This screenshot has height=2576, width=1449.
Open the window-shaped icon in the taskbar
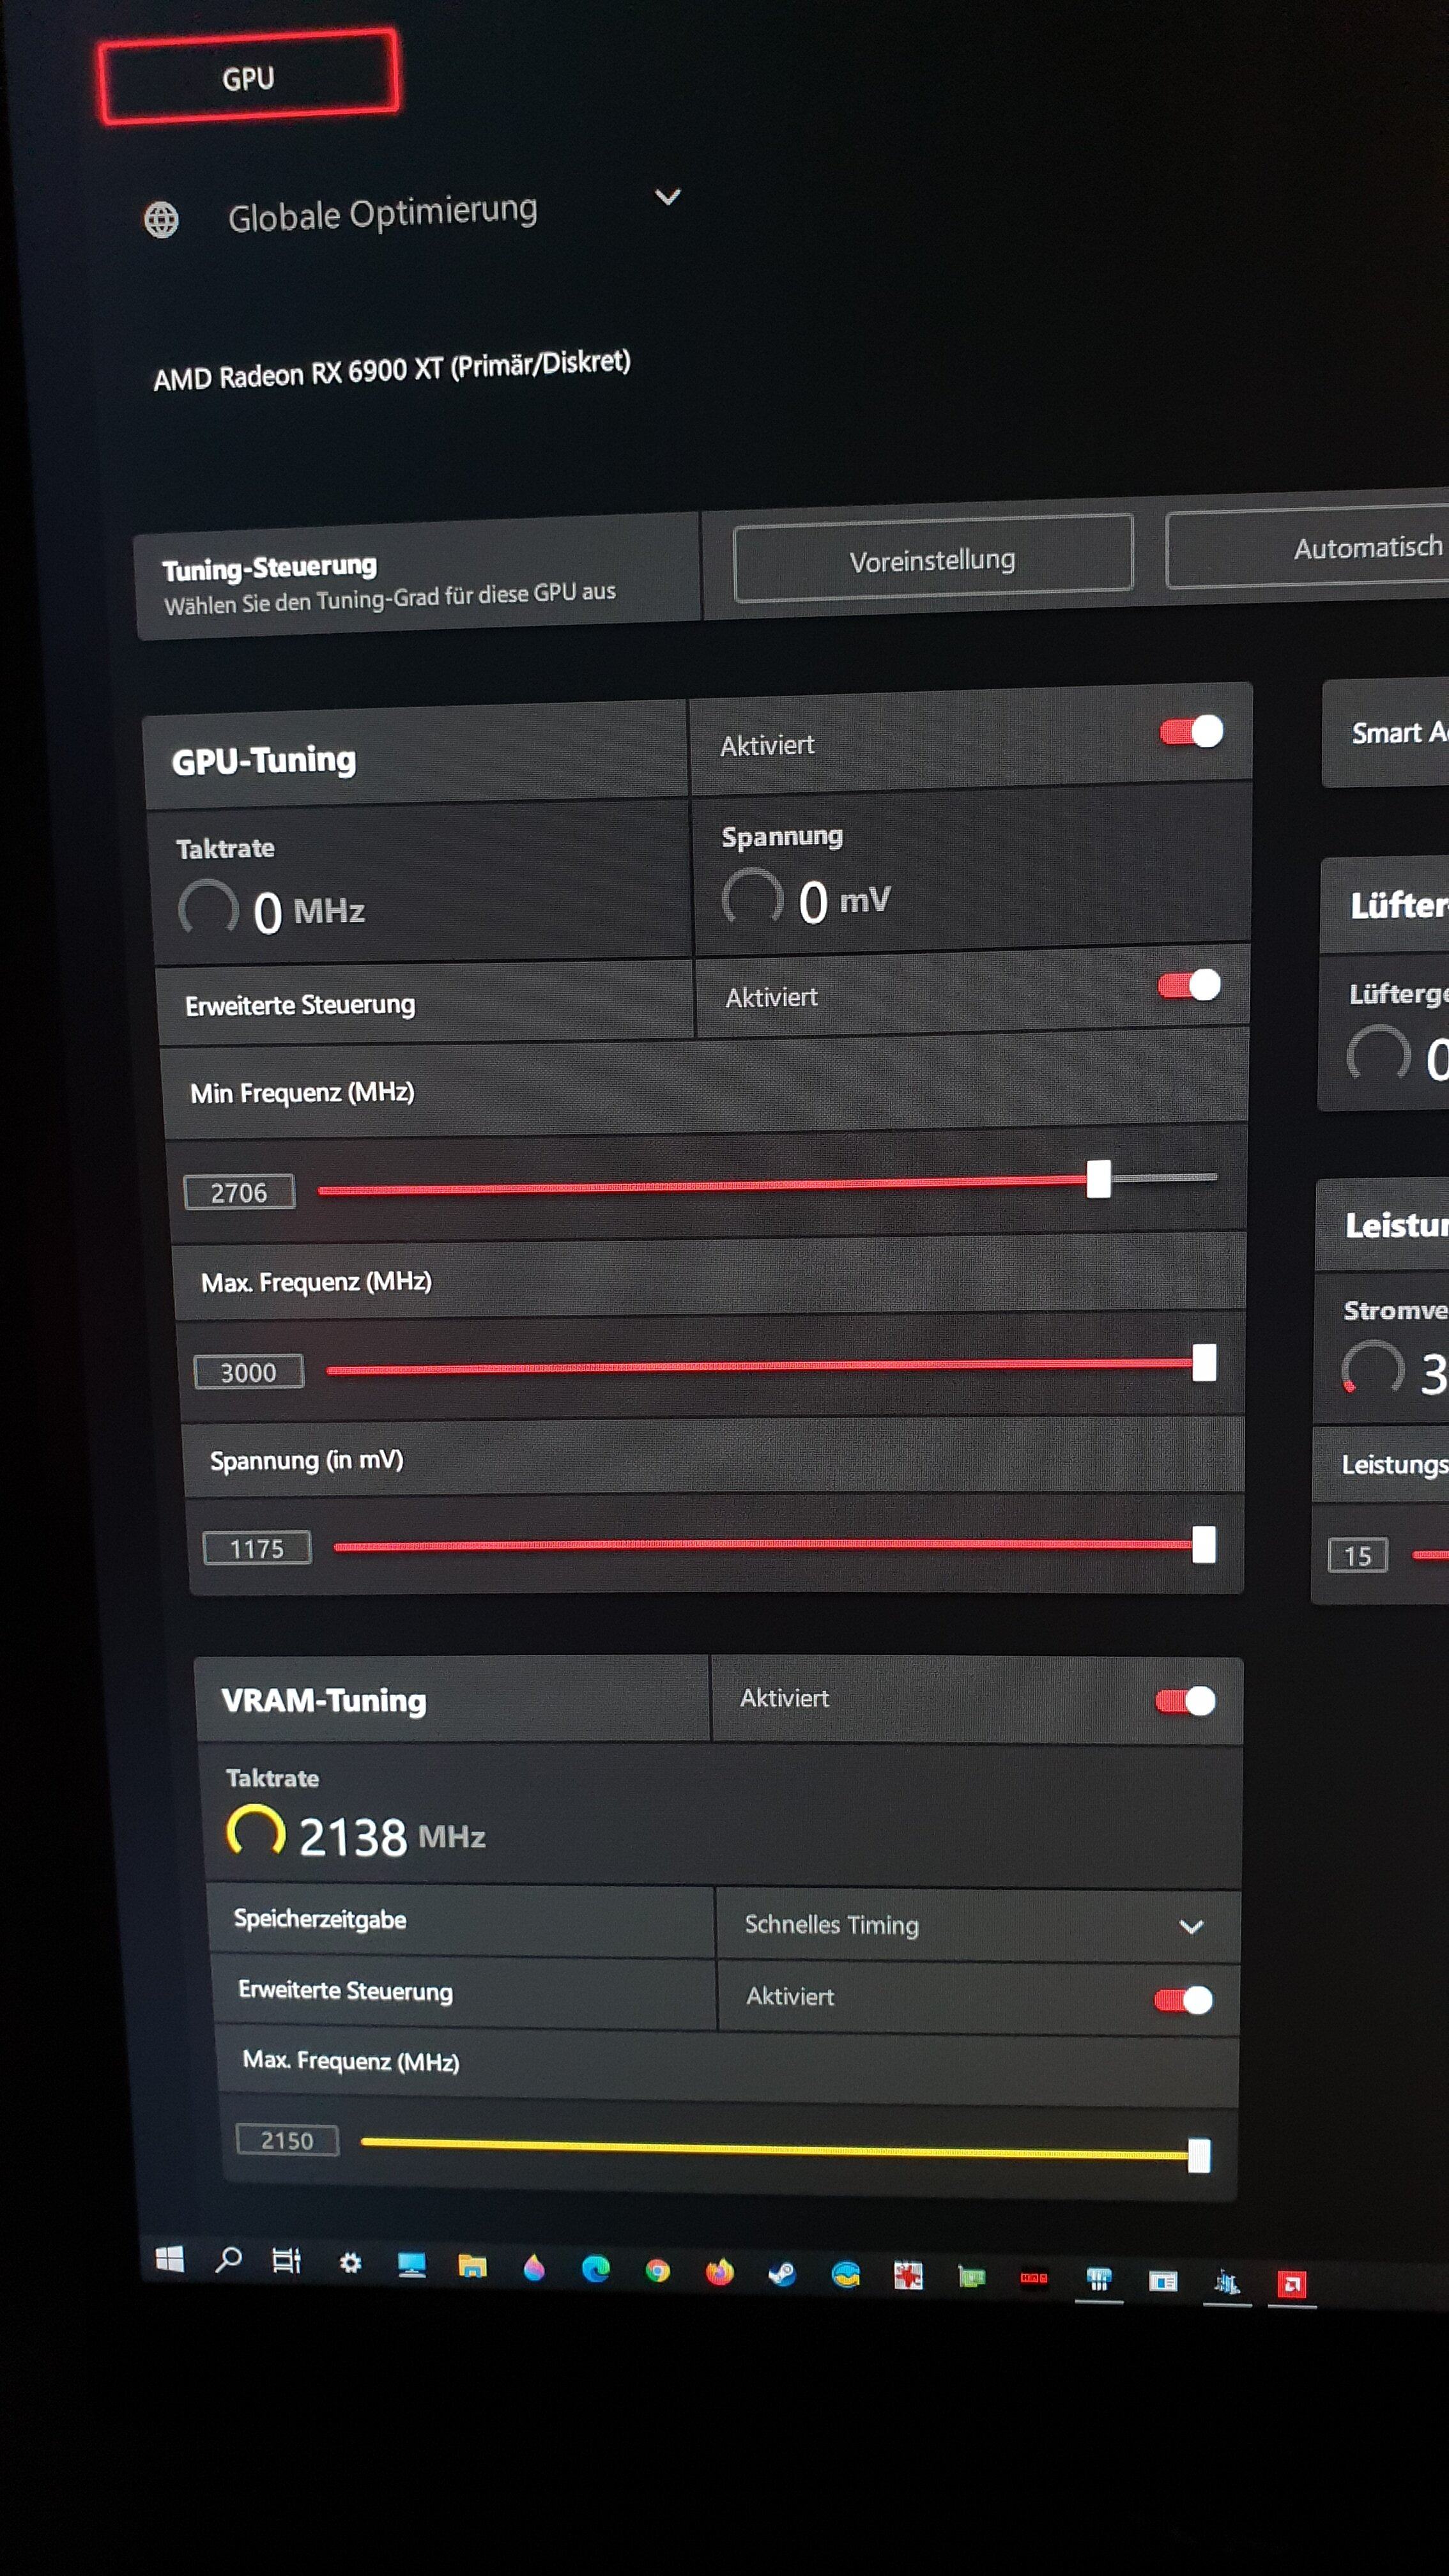pos(1162,2281)
